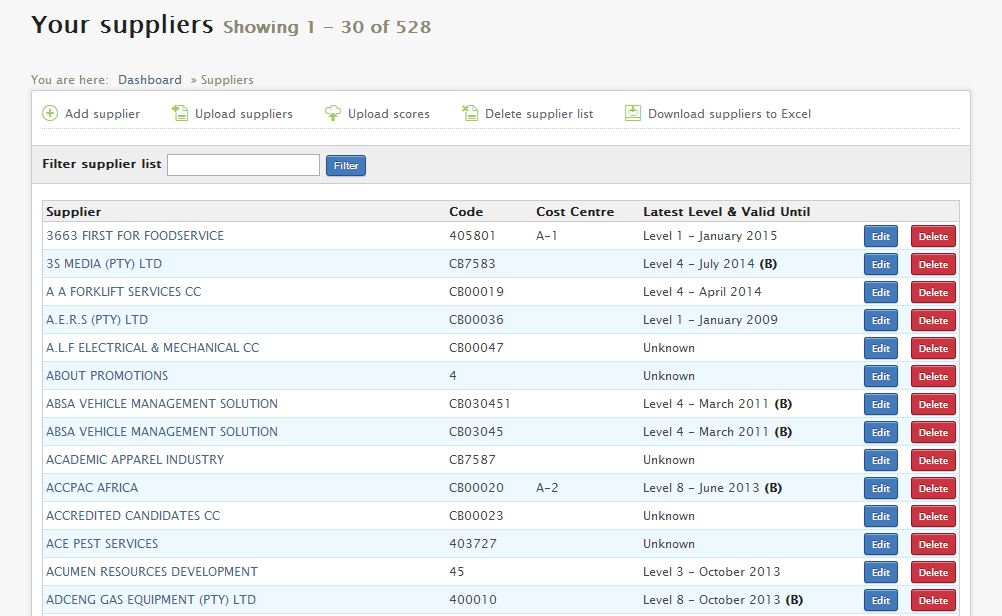Click the Cost Centre column header
Screen dimensions: 1002x616
pos(575,212)
